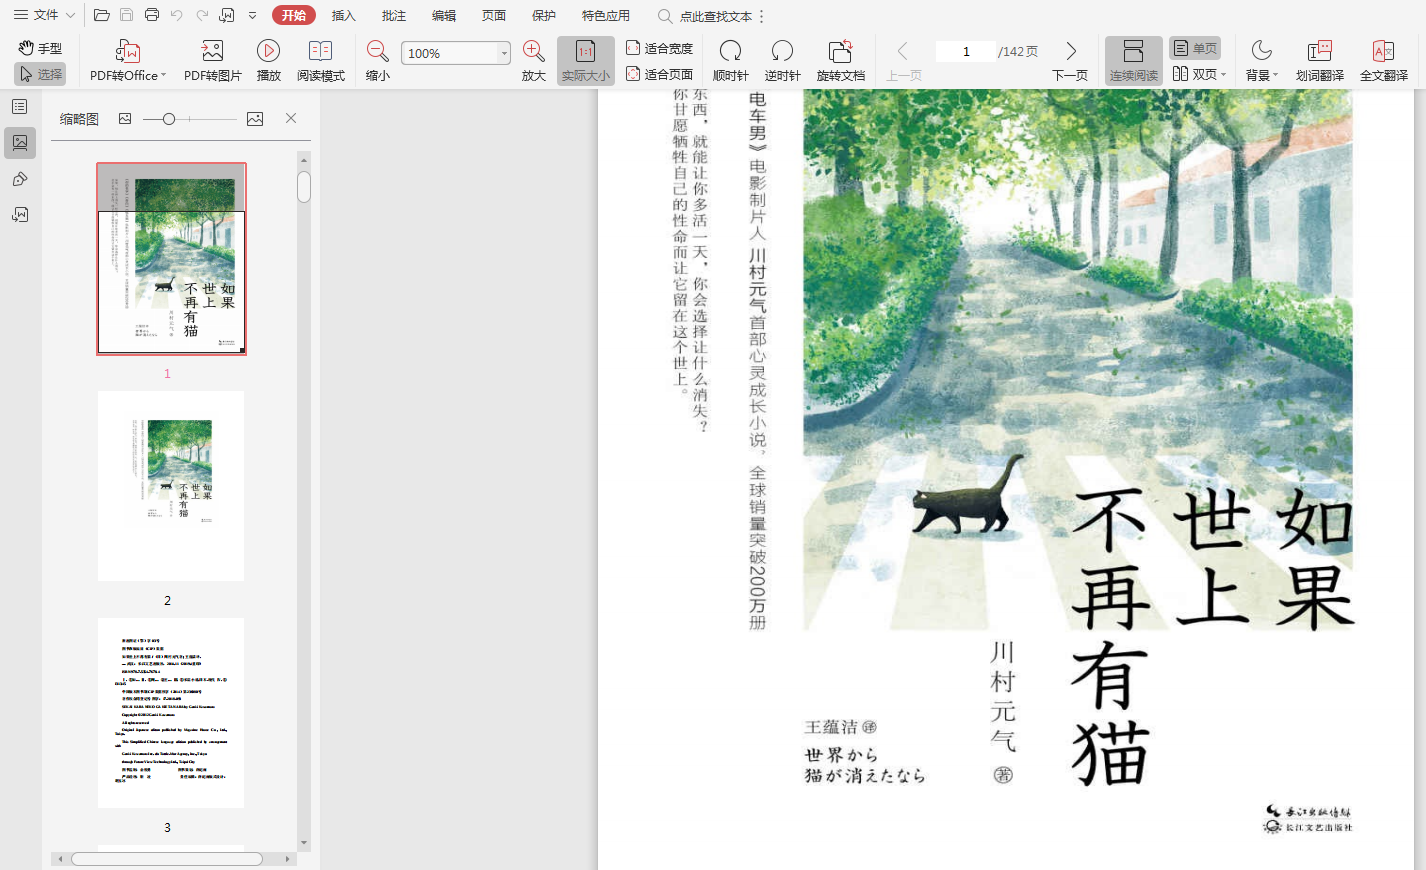1426x870 pixels.
Task: Zoom in using 放大
Action: (x=534, y=61)
